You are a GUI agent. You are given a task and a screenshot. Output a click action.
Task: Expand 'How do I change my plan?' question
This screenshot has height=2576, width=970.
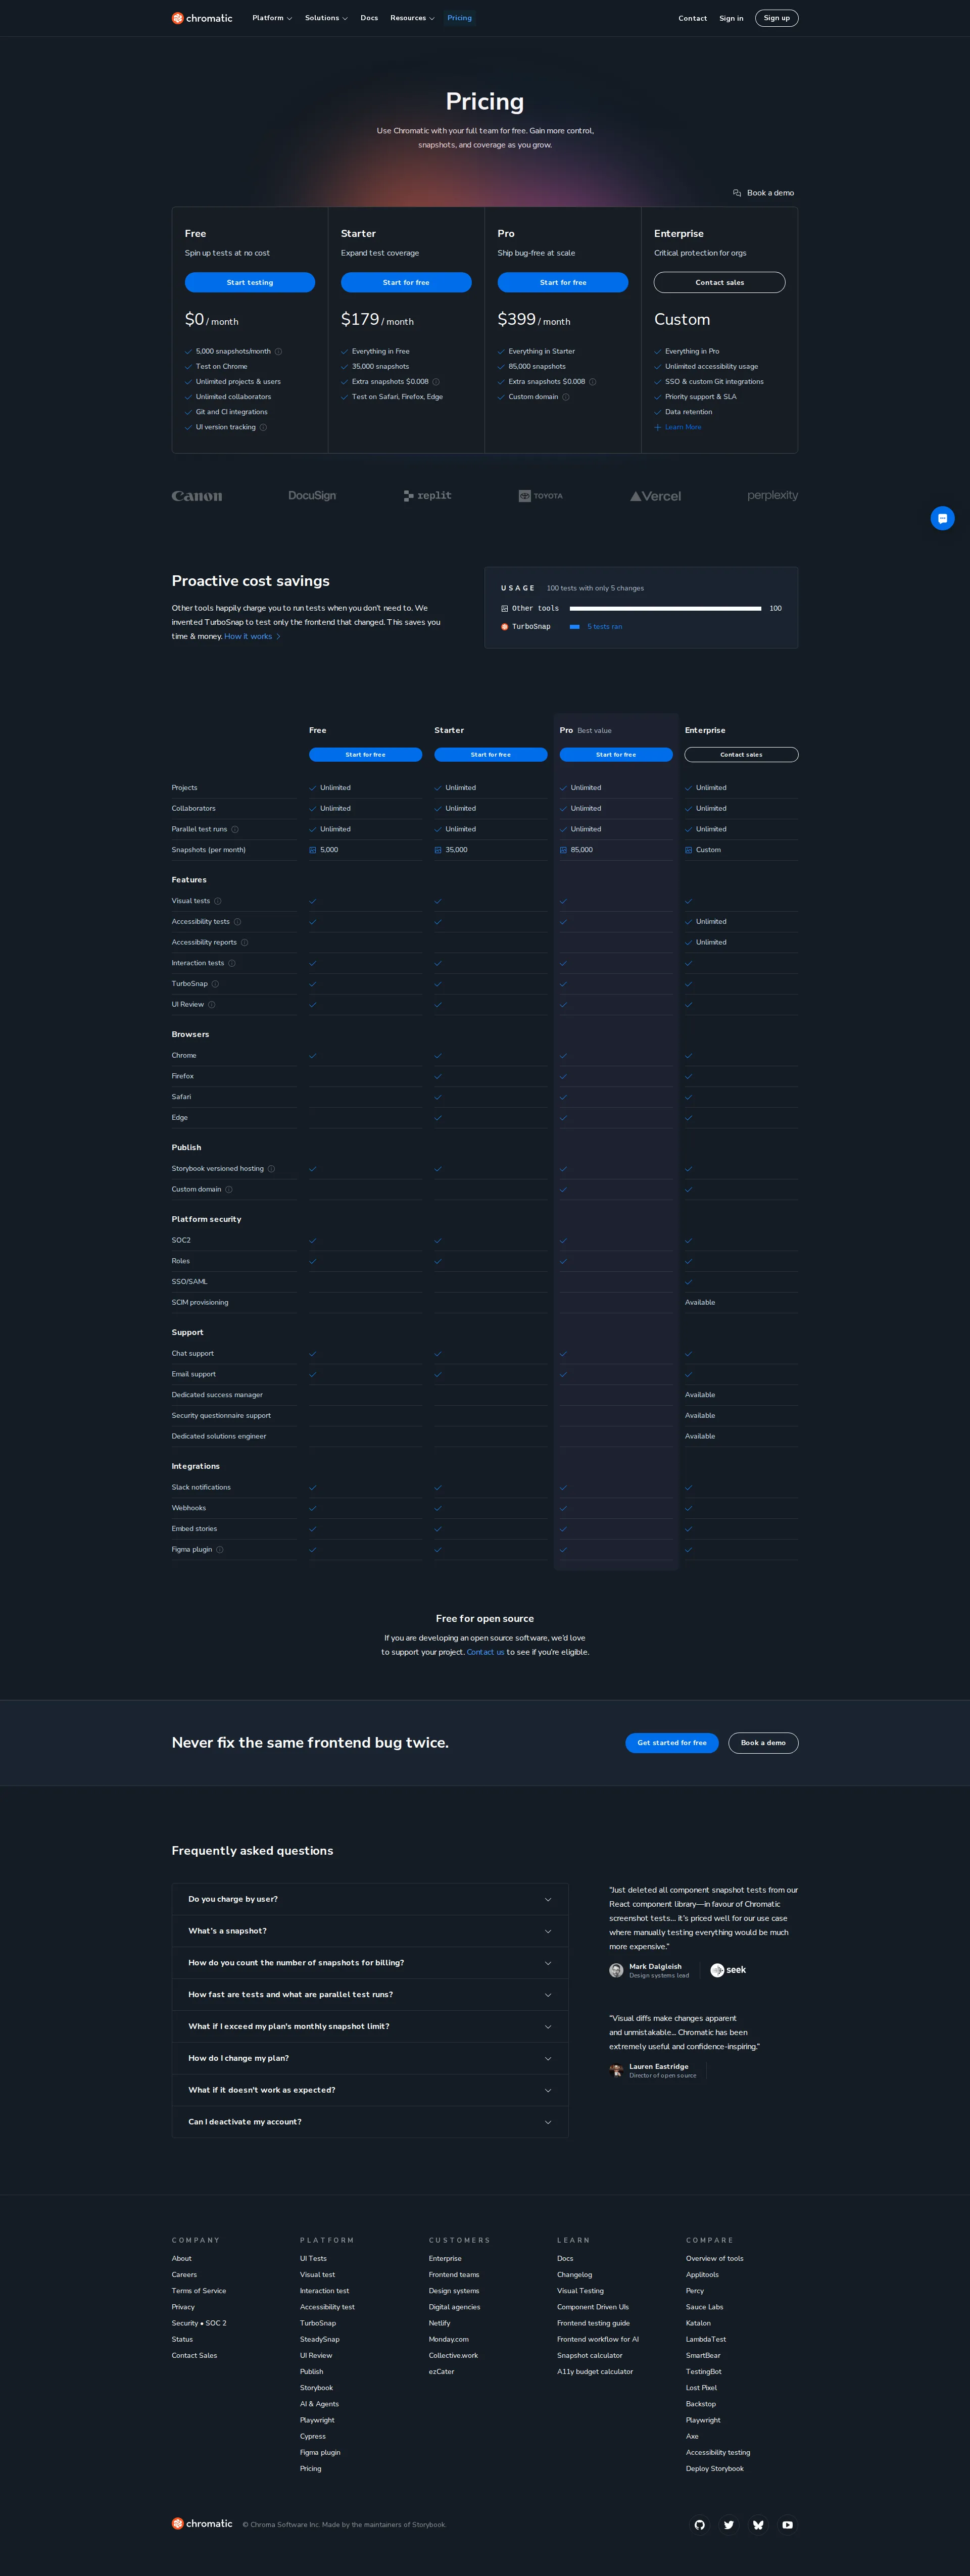click(x=370, y=2058)
